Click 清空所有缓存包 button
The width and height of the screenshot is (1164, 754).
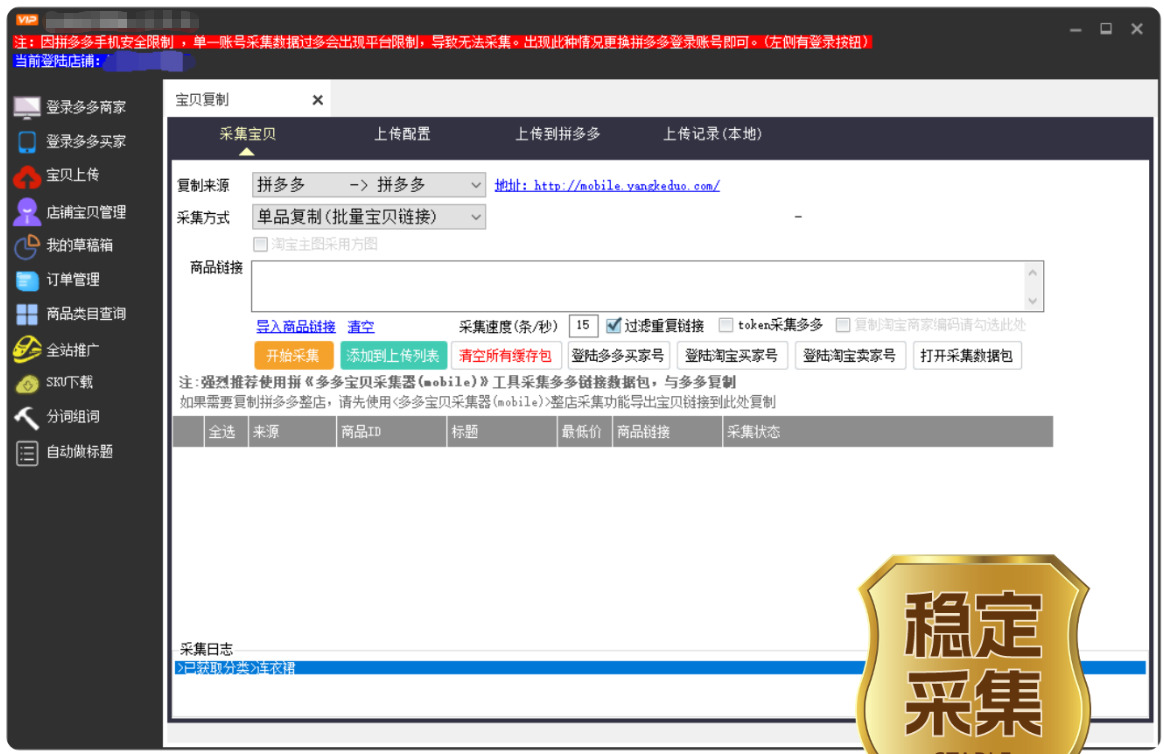506,355
